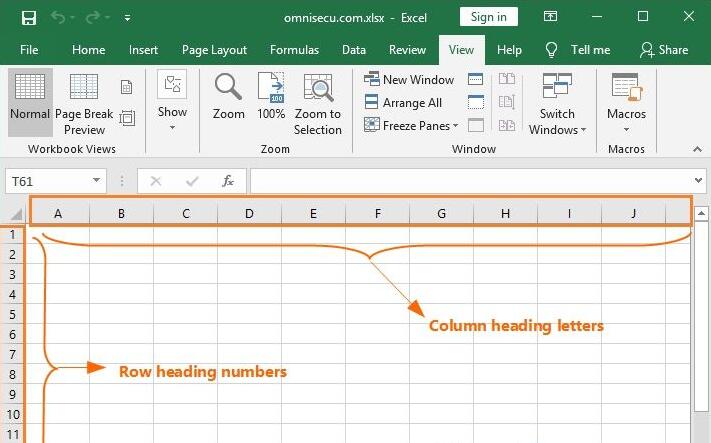The image size is (711, 443).
Task: Click New Window
Action: point(409,79)
